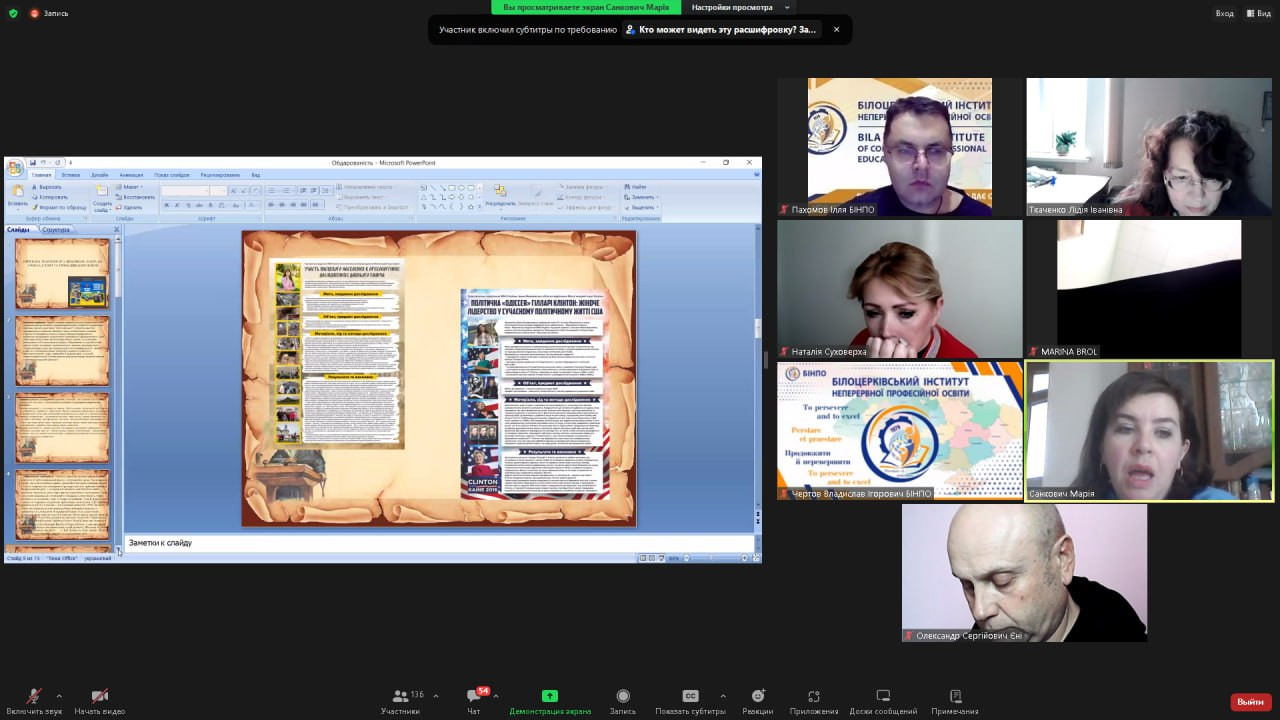
Task: Open the Вид view layout menu
Action: 1257,13
